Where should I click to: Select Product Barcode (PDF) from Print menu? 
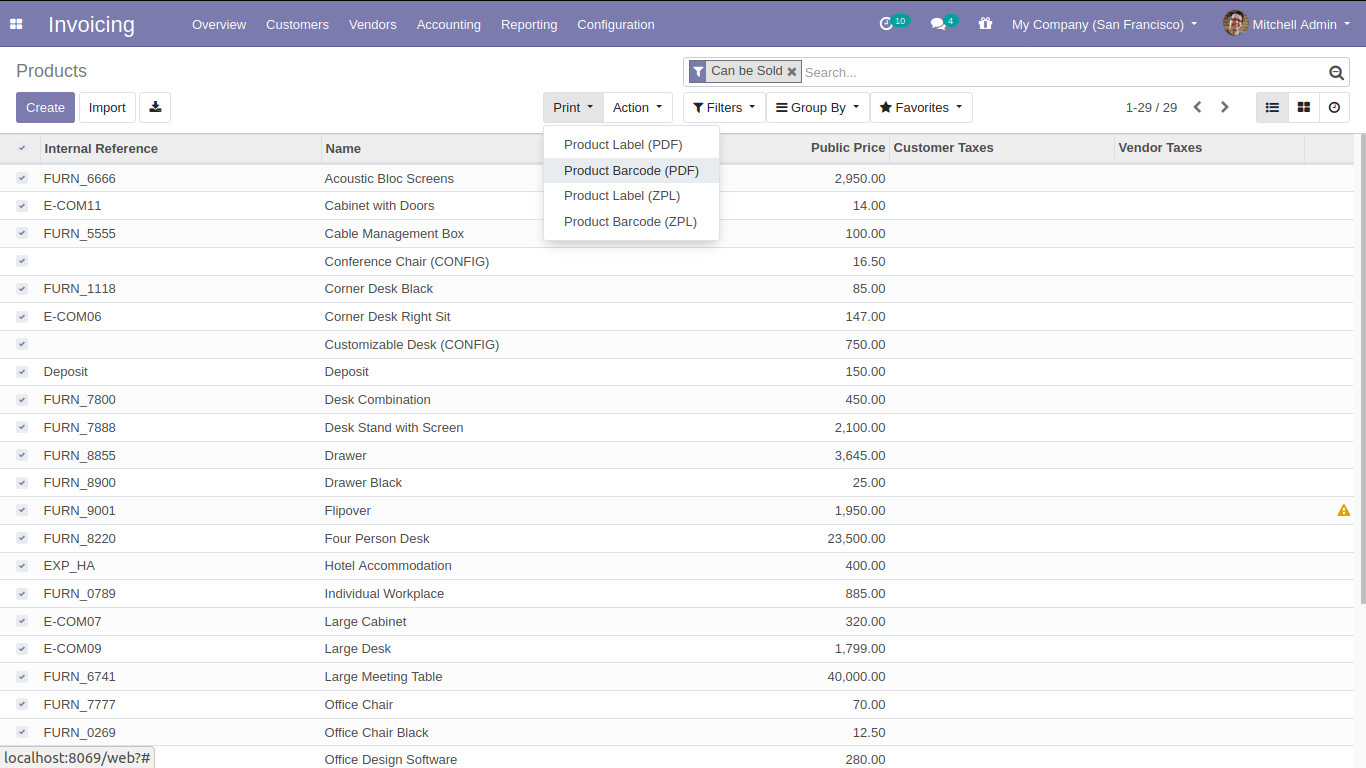(x=631, y=171)
